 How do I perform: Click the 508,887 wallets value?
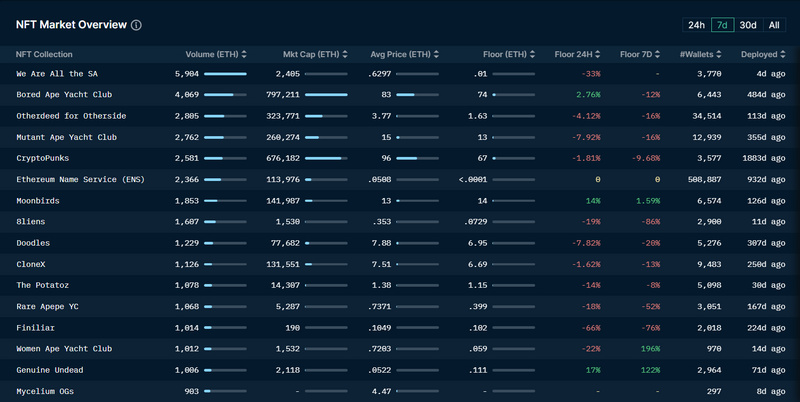click(705, 180)
